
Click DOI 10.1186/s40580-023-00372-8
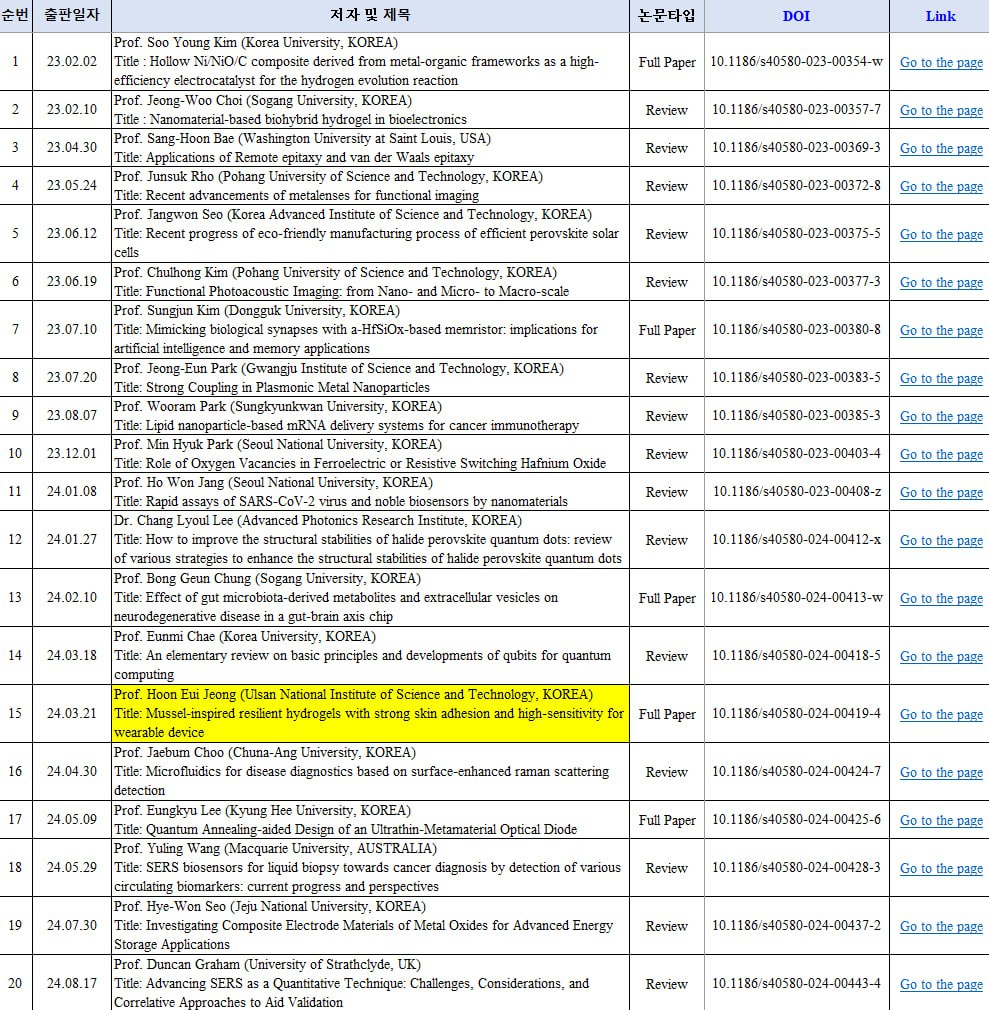796,186
